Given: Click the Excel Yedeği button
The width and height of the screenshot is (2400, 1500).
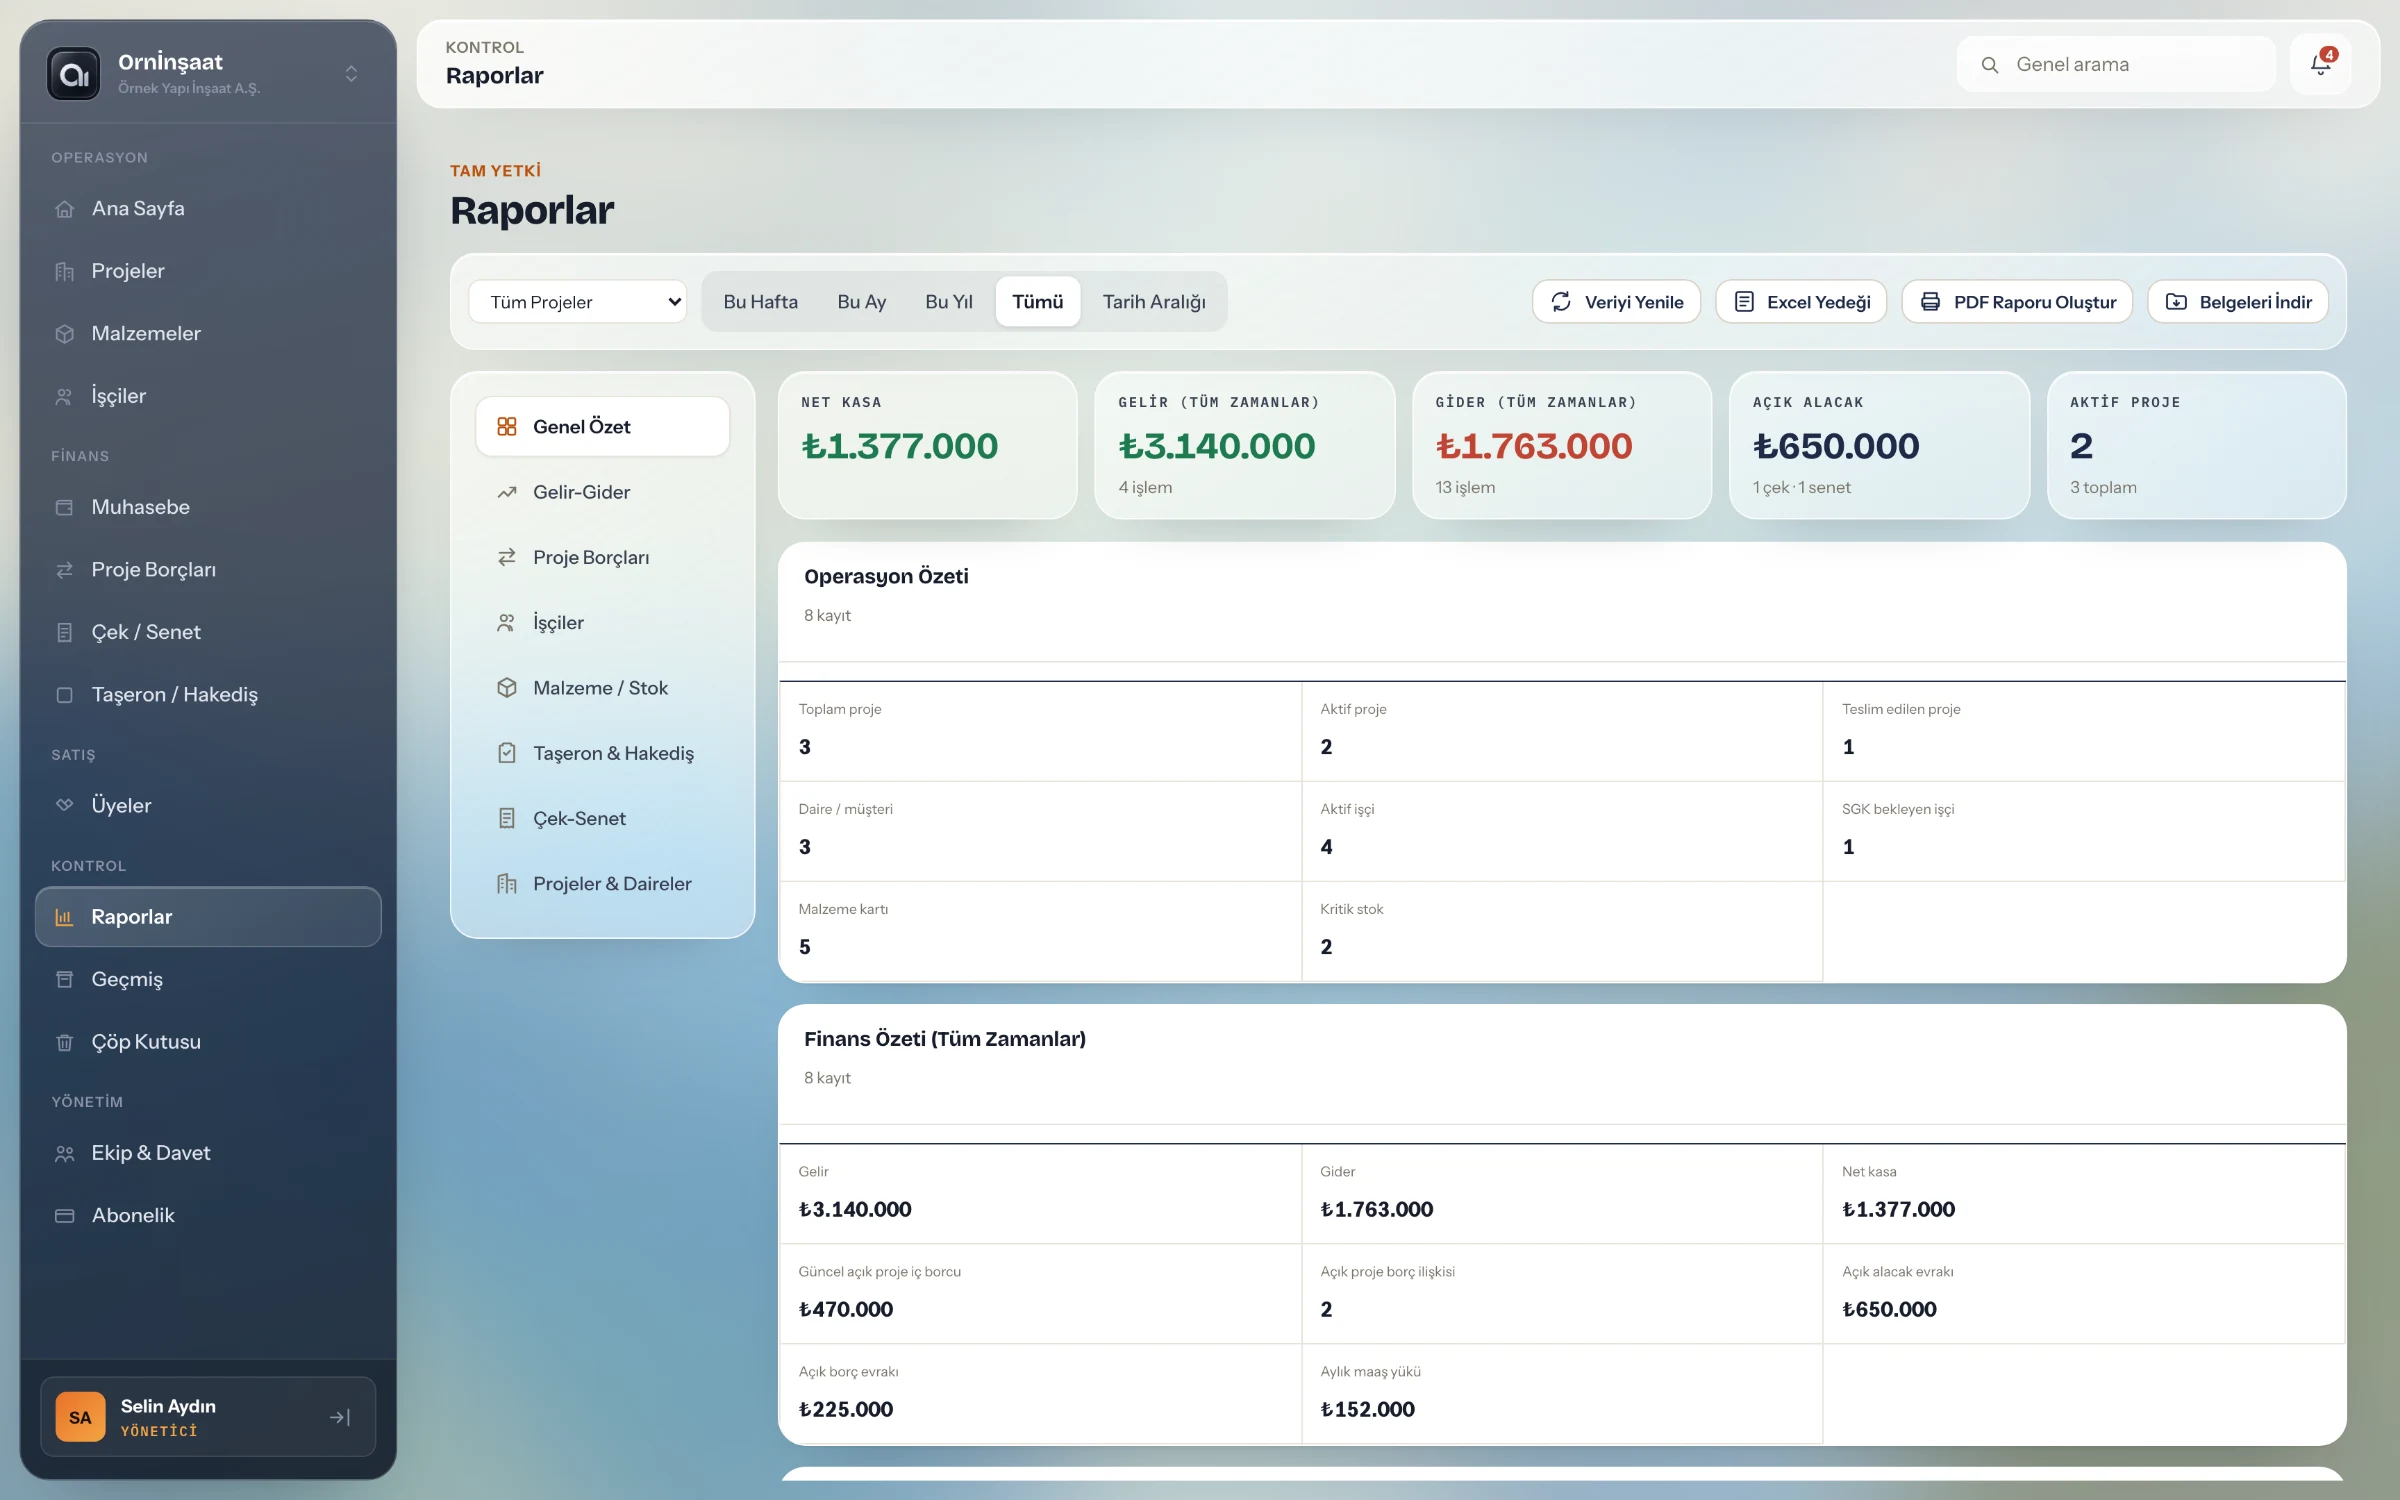Looking at the screenshot, I should 1801,302.
